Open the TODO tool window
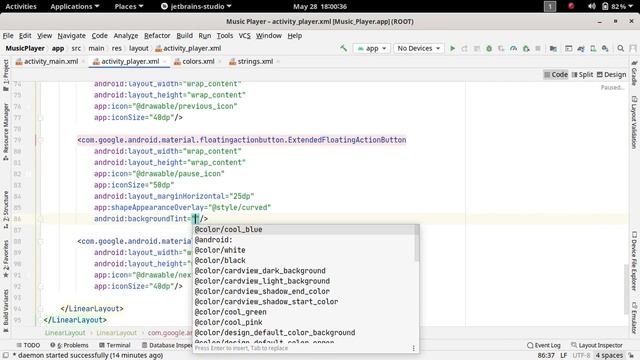This screenshot has height=360, width=640. click(28, 345)
